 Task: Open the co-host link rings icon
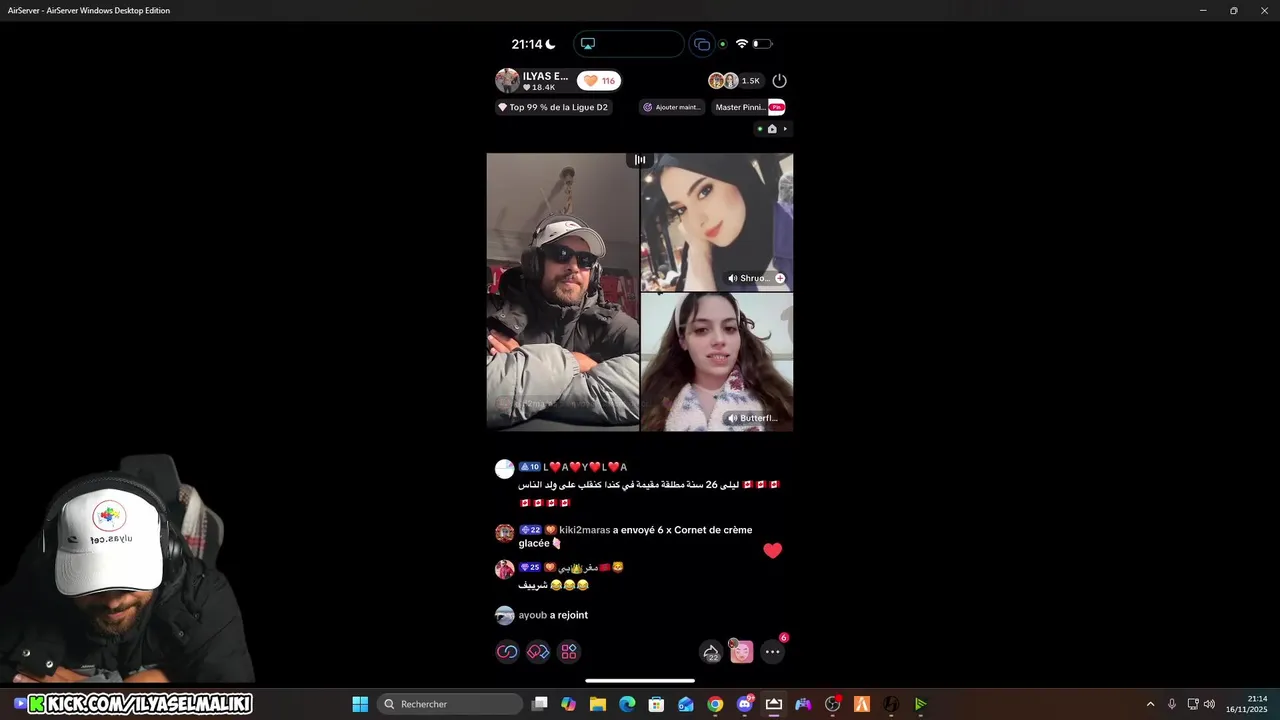point(507,652)
